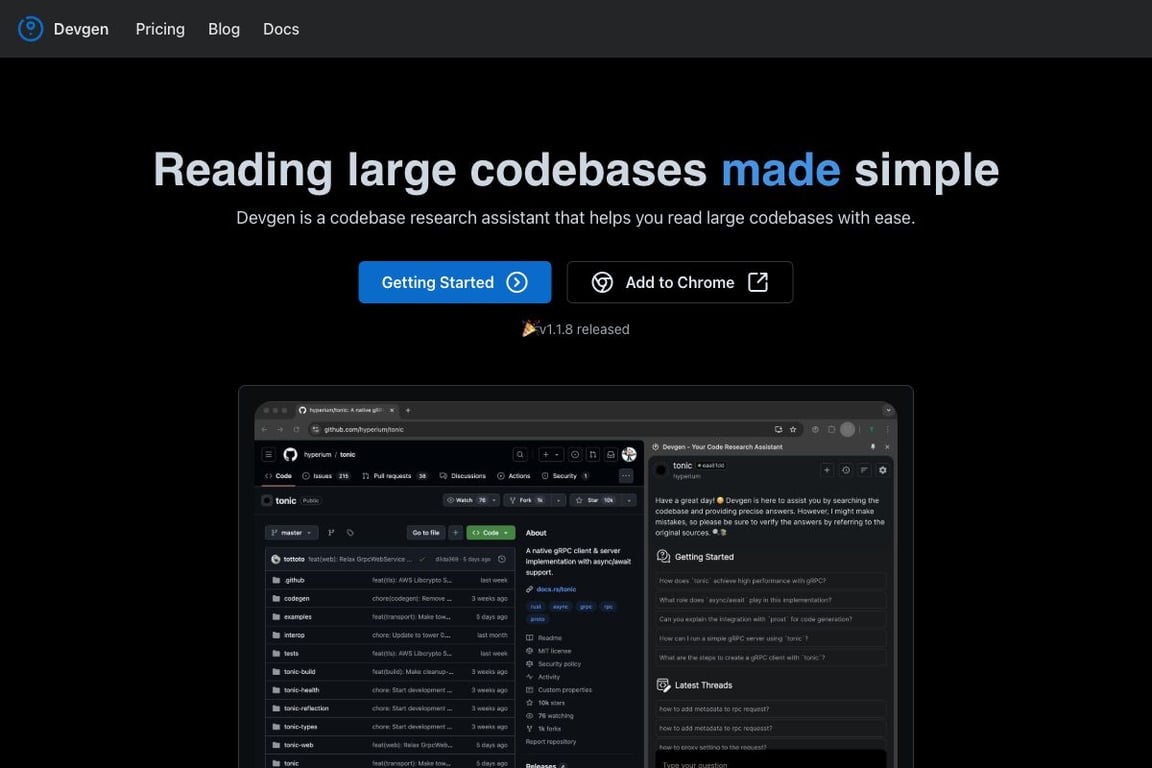Viewport: 1152px width, 768px height.
Task: Click the new tab plus in preview browser
Action: [408, 410]
